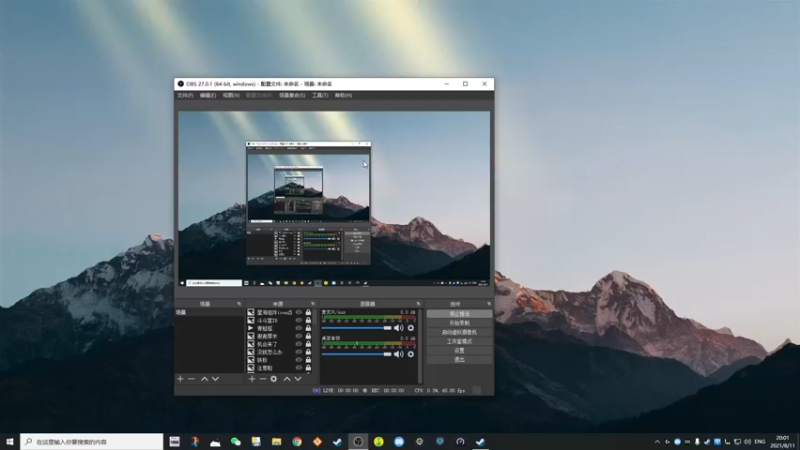The width and height of the screenshot is (800, 450).
Task: Click the CPU usage status bar text
Action: pyautogui.click(x=440, y=391)
